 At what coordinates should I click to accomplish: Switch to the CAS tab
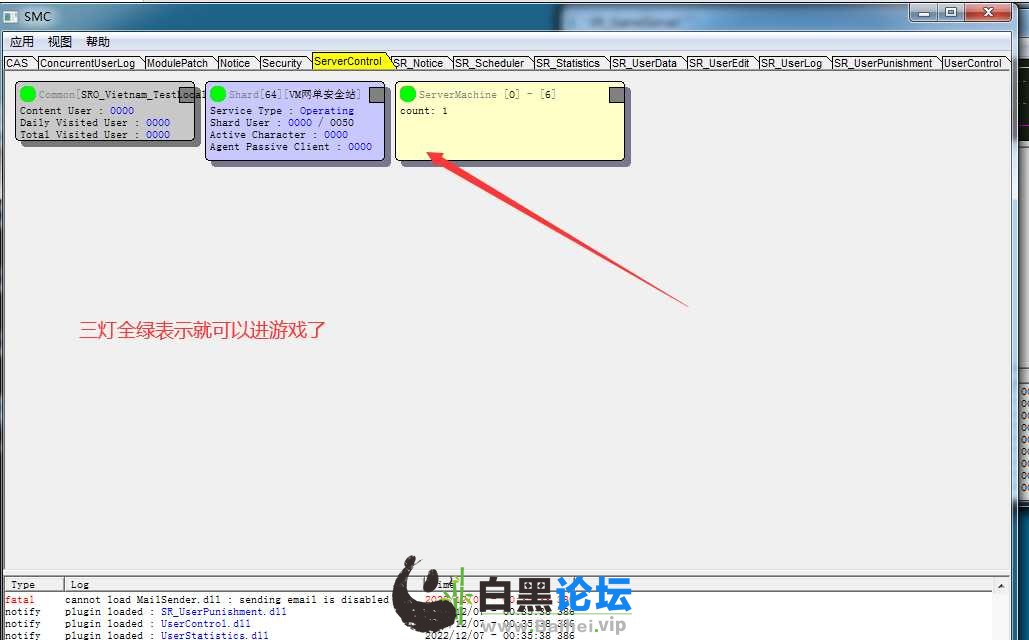click(x=17, y=63)
